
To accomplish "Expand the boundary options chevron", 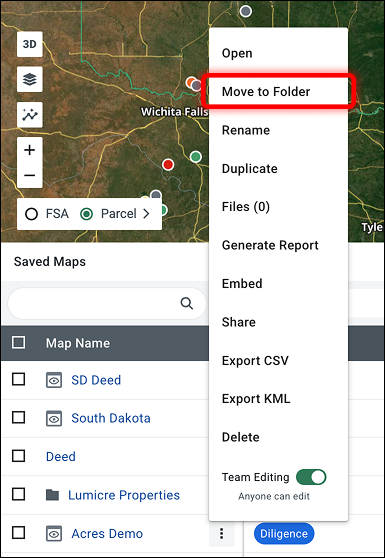I will click(x=146, y=214).
